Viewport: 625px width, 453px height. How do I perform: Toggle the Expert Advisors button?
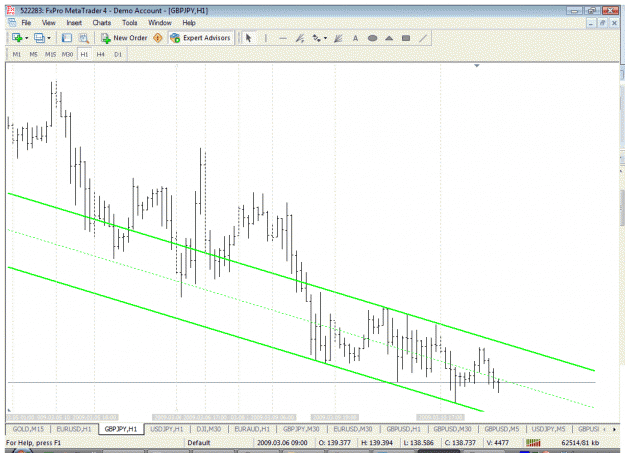200,38
